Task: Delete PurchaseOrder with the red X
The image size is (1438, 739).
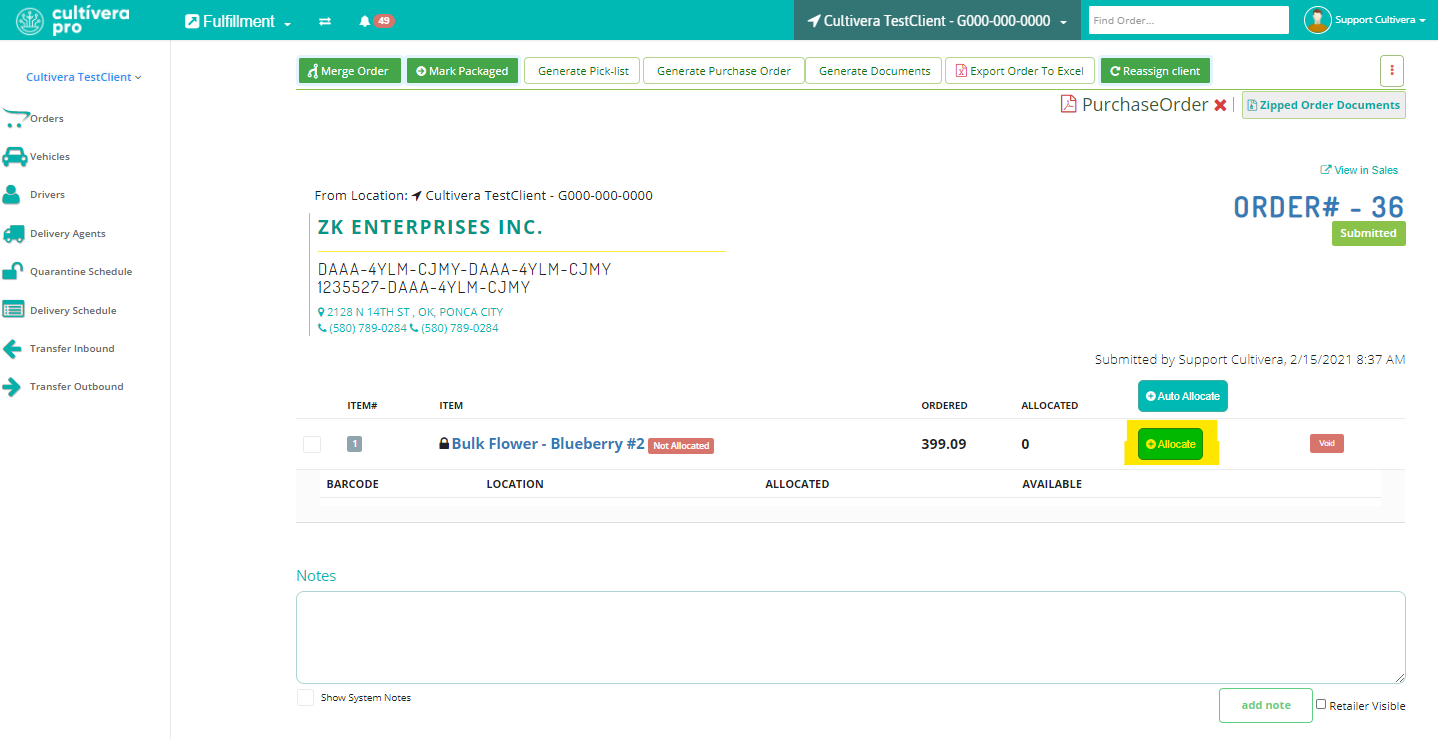Action: [1220, 105]
